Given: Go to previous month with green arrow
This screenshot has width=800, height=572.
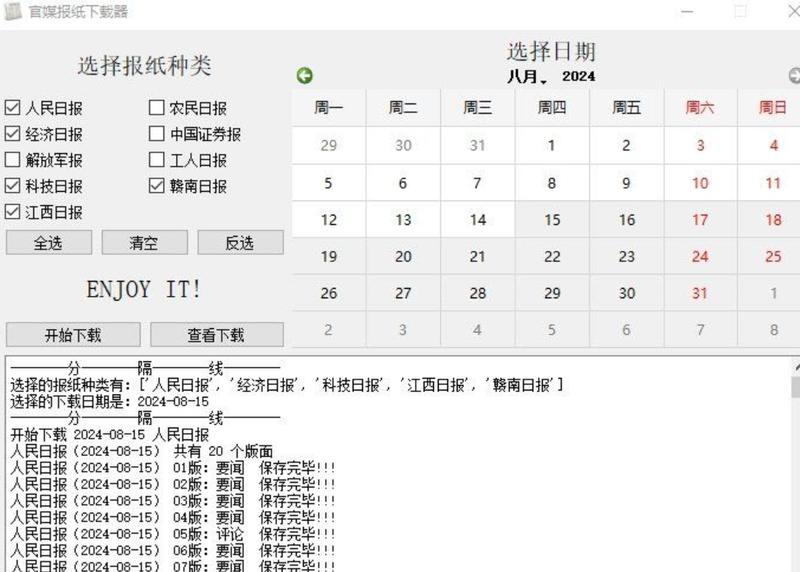Looking at the screenshot, I should (305, 76).
